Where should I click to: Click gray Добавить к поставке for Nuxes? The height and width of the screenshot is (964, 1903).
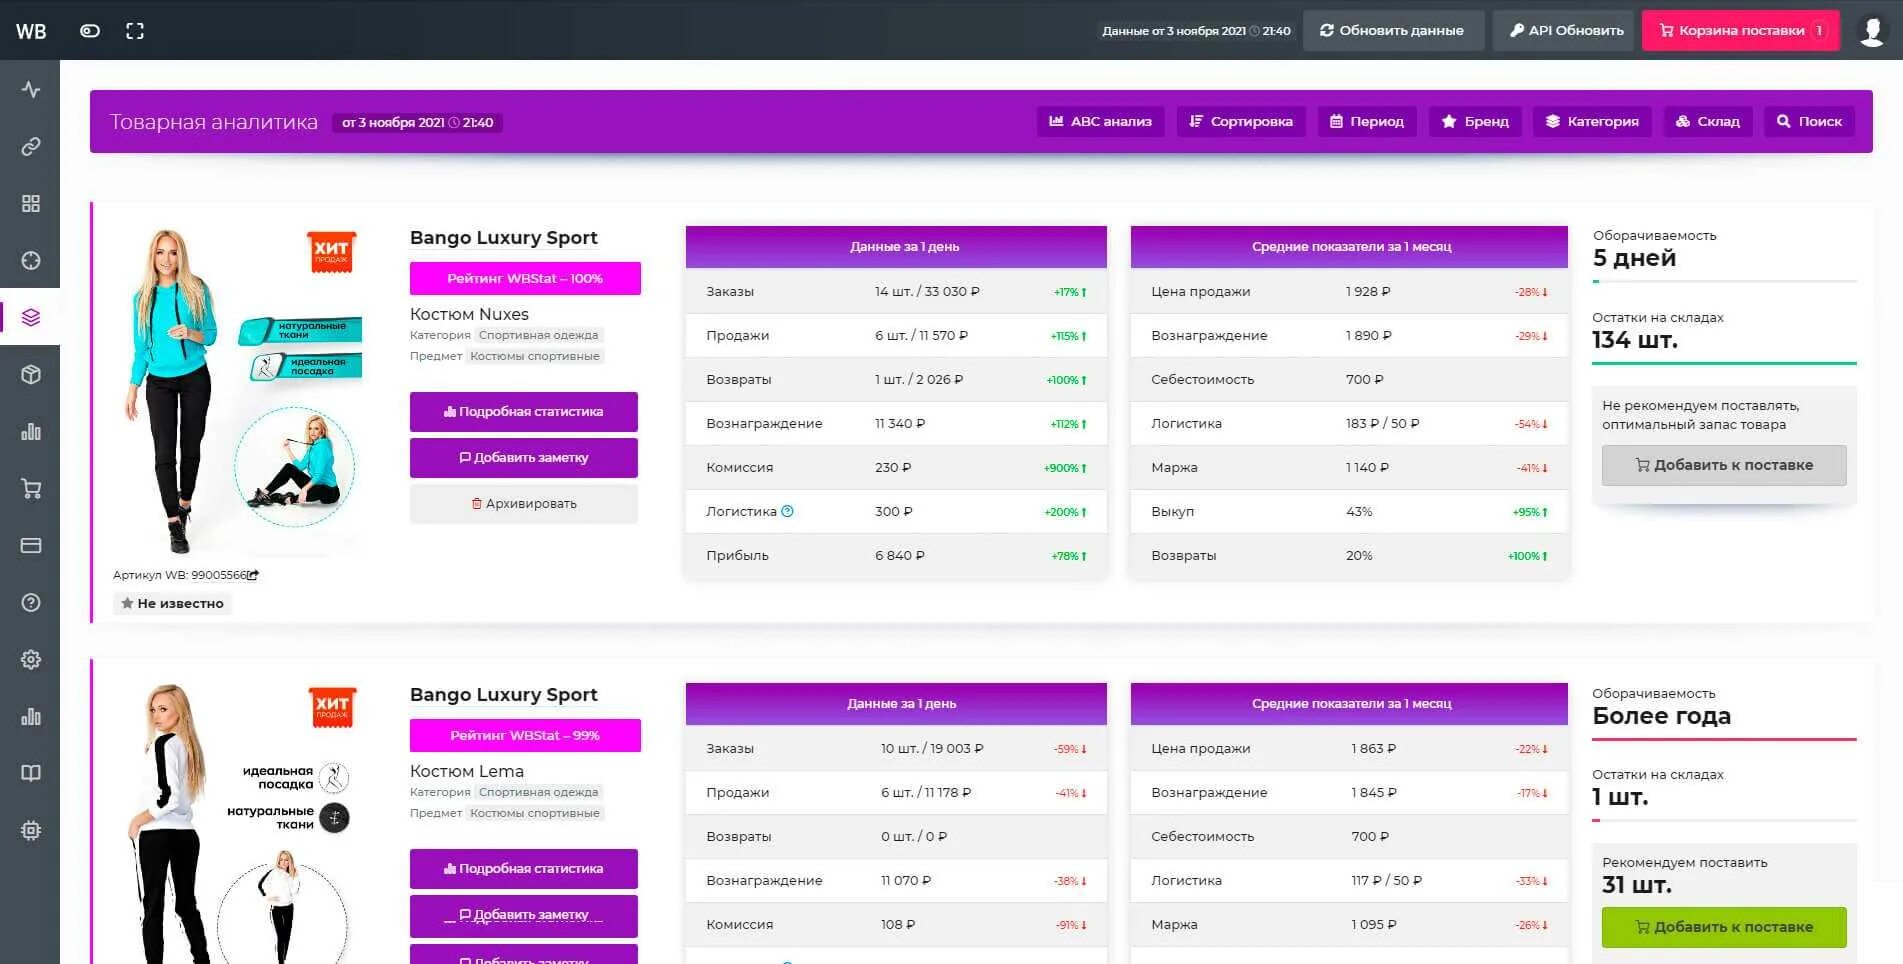point(1724,465)
